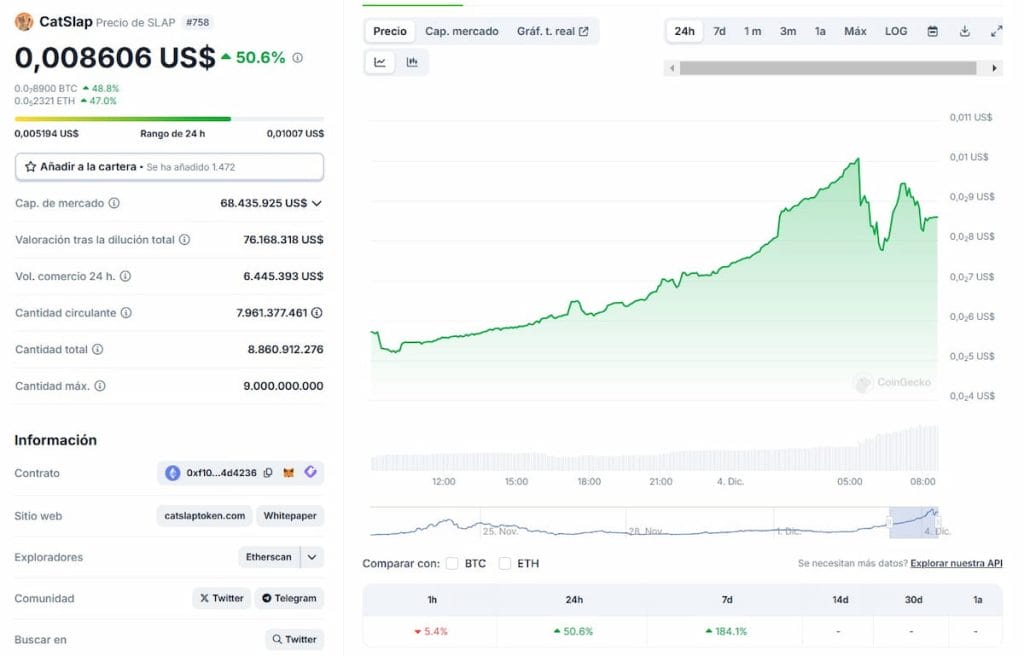Click the price 0,008606 US$
The image size is (1024, 656).
tap(115, 57)
